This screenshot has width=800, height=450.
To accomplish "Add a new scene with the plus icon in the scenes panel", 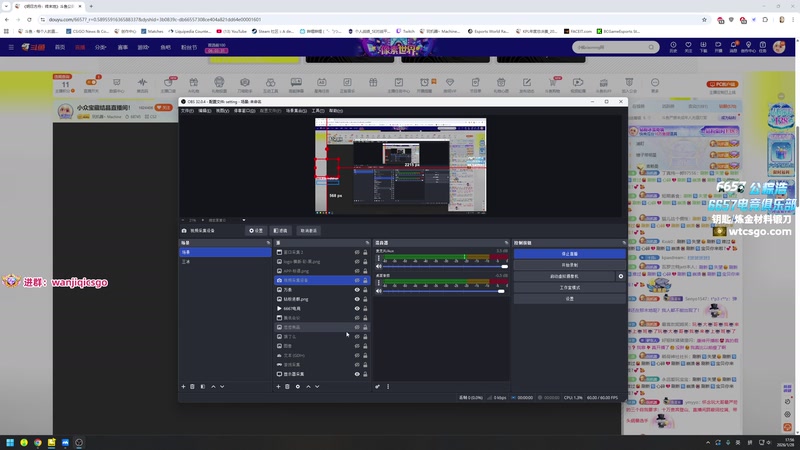I will (183, 387).
